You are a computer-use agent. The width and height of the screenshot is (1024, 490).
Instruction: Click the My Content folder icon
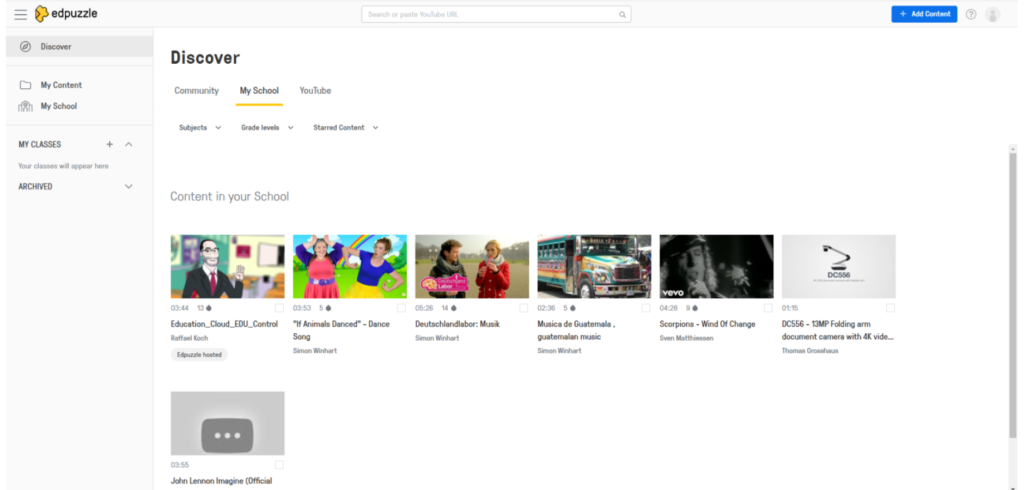[25, 85]
